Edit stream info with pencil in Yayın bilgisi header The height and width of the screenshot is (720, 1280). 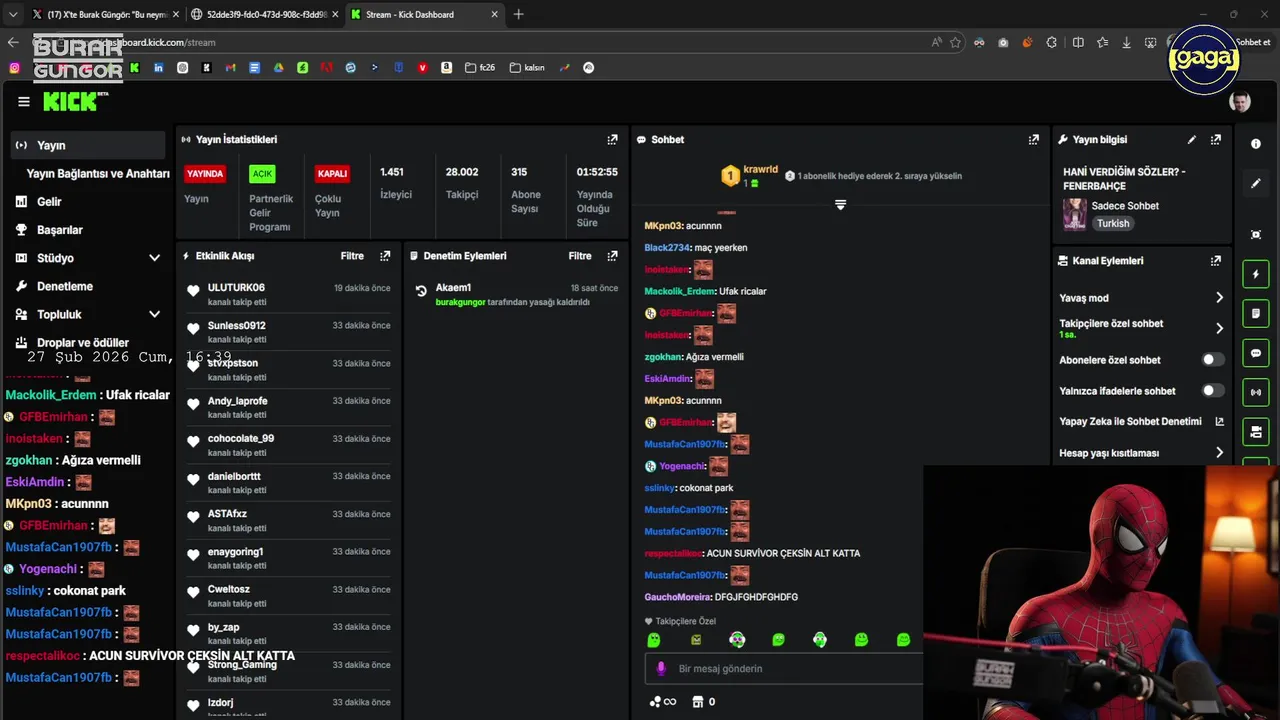[1191, 140]
